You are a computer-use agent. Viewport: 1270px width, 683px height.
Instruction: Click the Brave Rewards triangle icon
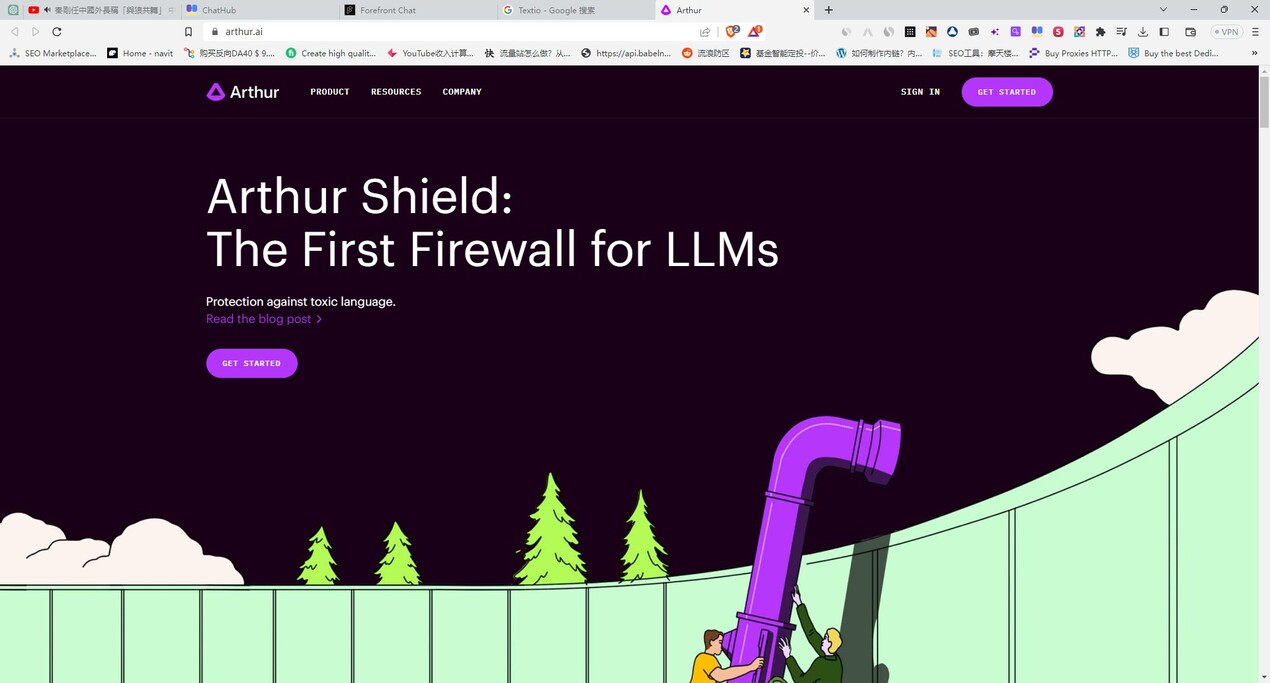(x=755, y=32)
